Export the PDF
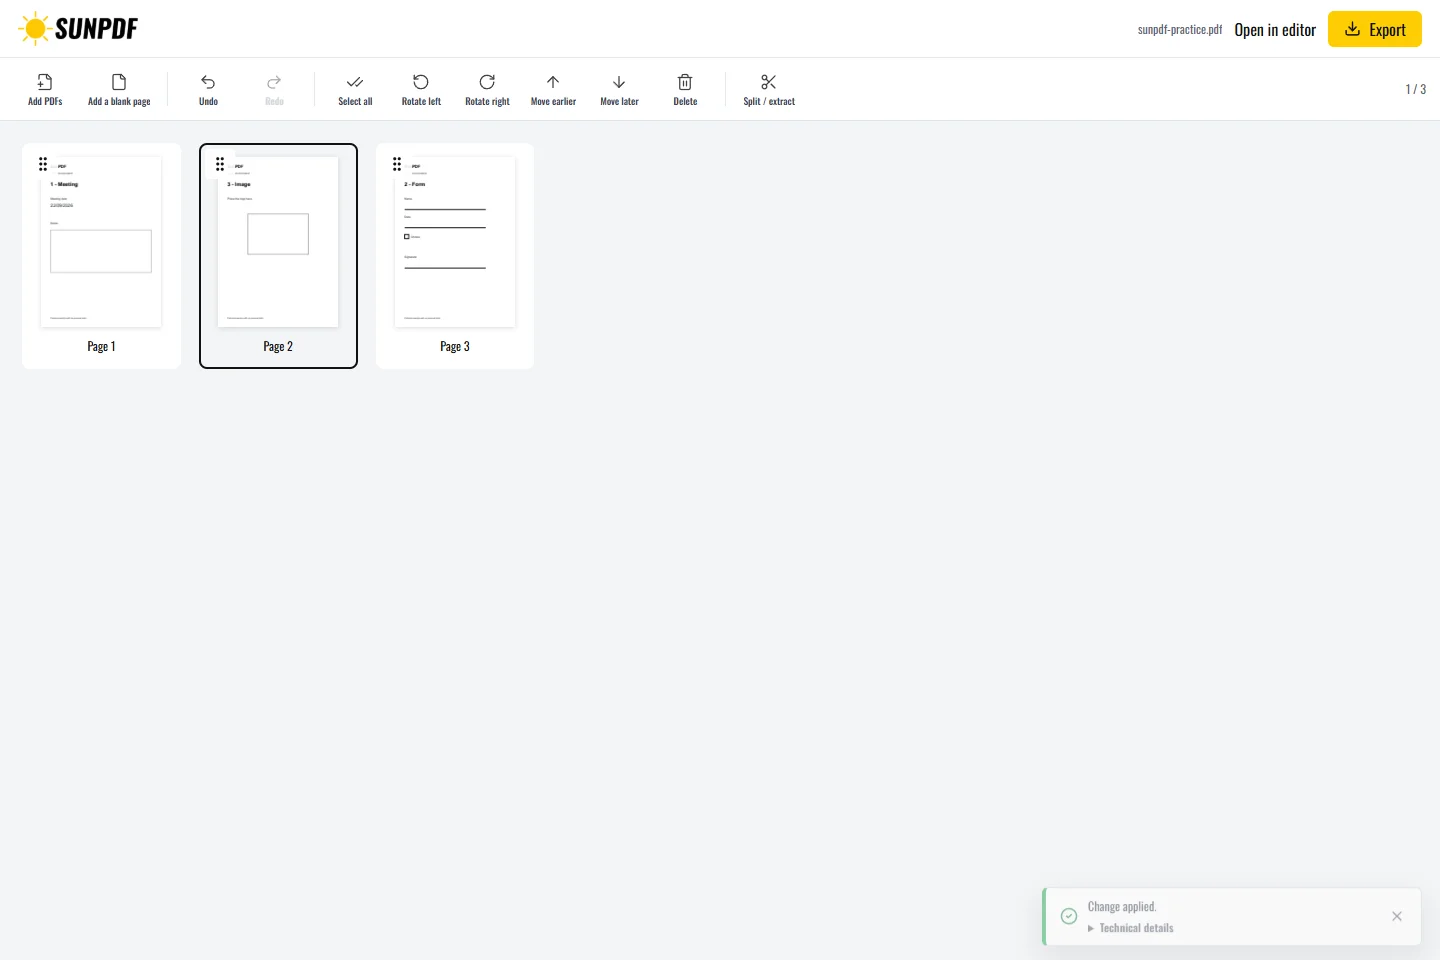1440x960 pixels. click(x=1375, y=29)
